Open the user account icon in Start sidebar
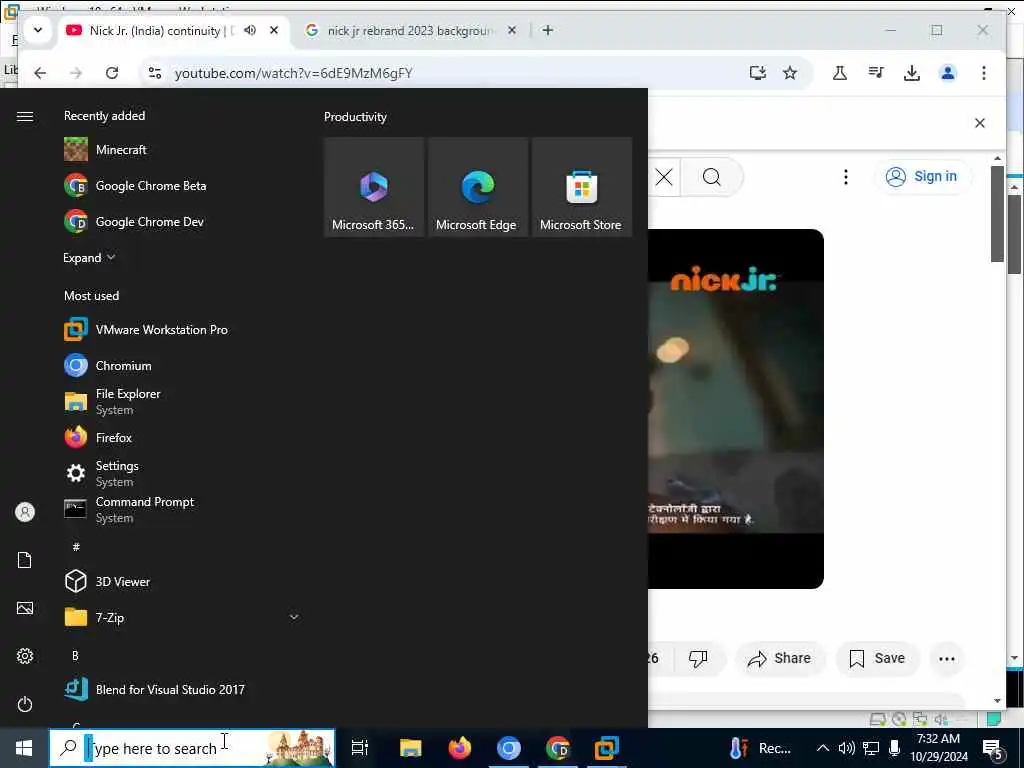 pos(25,512)
